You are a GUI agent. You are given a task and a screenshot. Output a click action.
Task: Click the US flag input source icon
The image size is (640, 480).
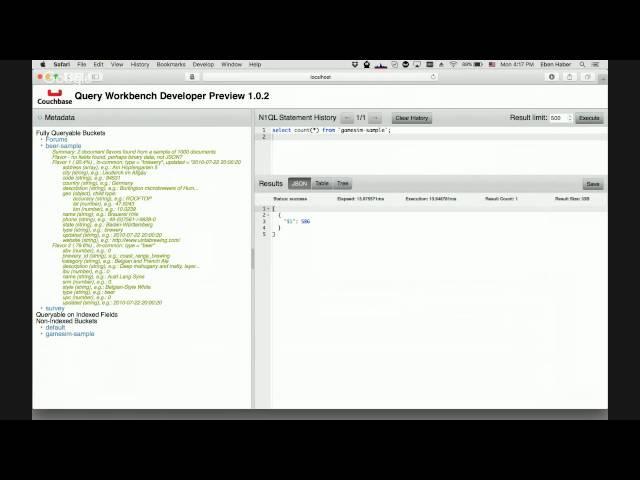coord(492,64)
